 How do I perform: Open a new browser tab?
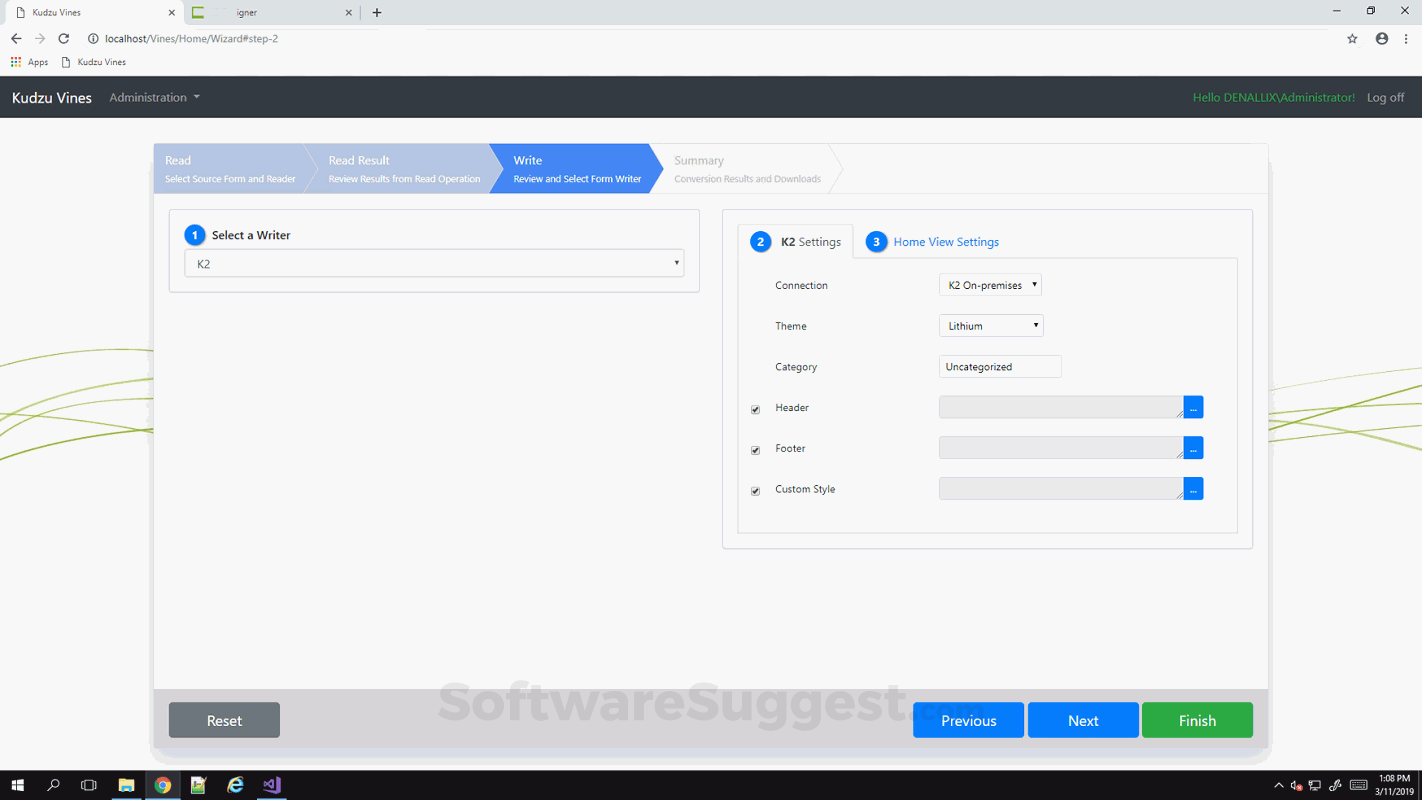tap(377, 13)
